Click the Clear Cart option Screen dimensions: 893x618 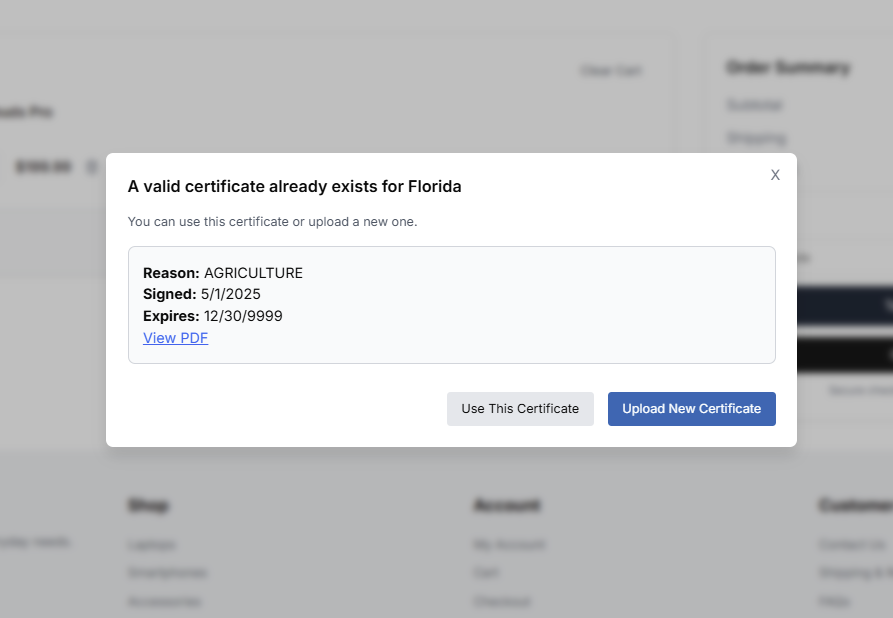coord(611,70)
